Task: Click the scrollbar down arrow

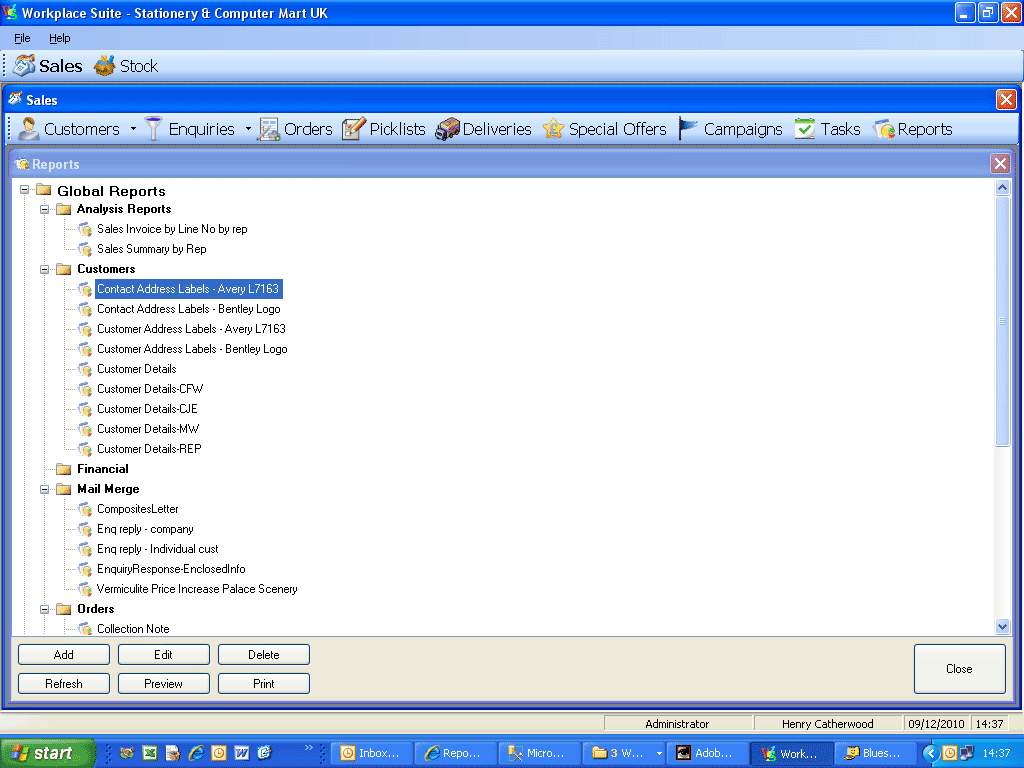Action: (x=1002, y=627)
